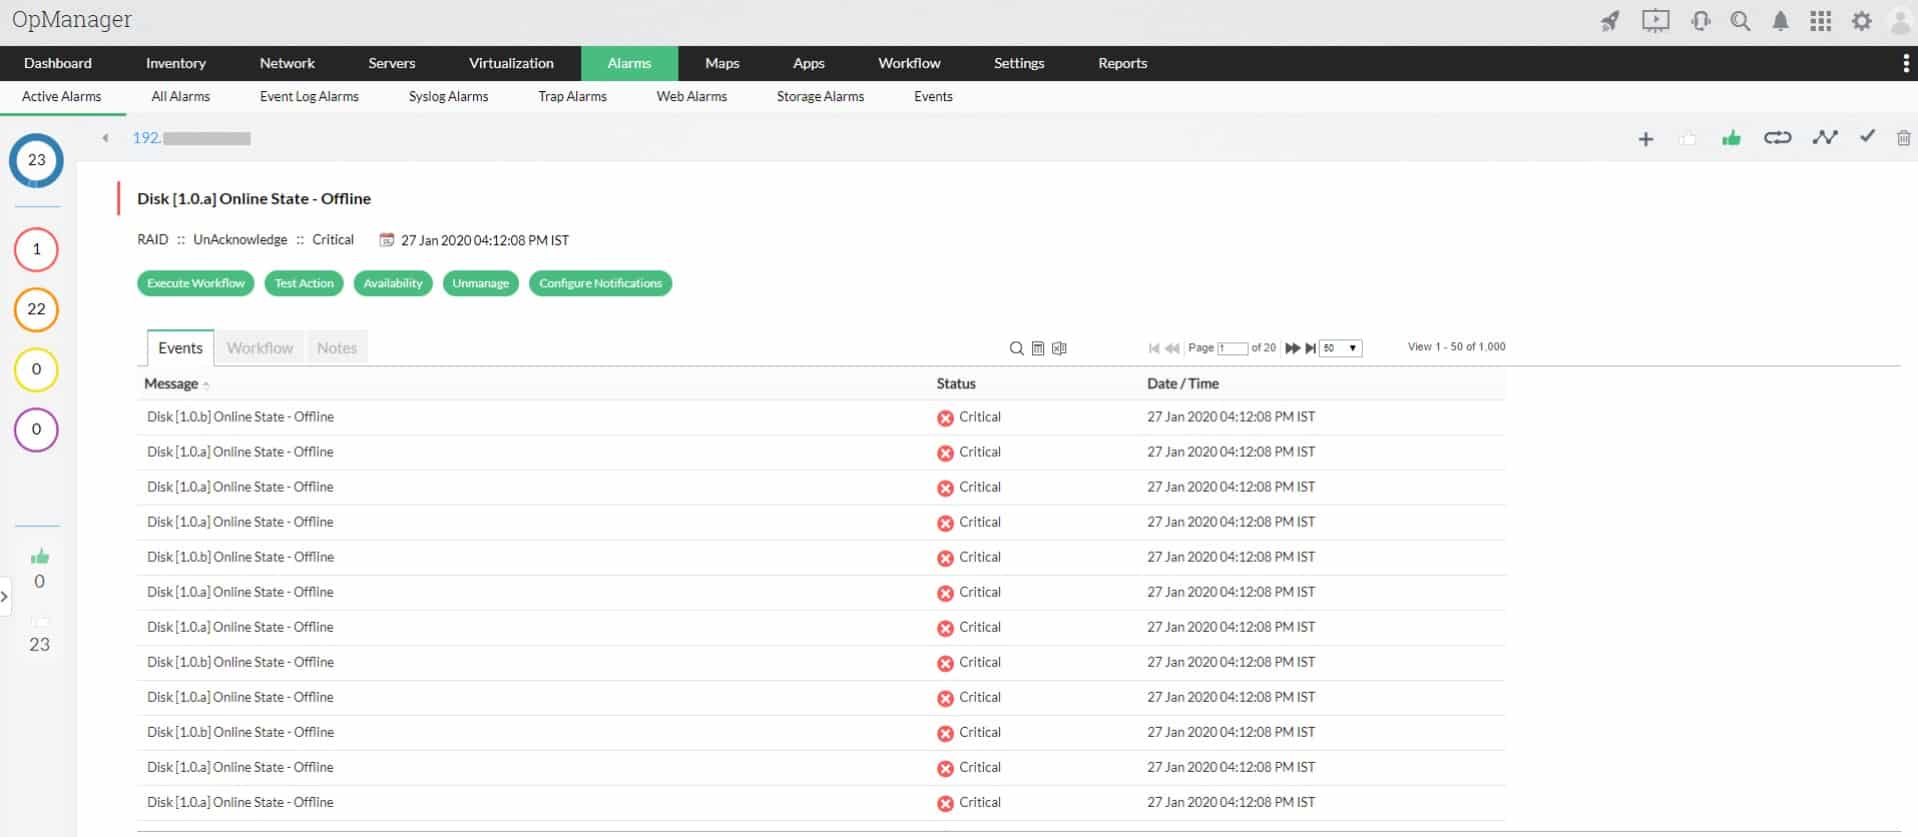Select the Workflow tab in alarm details
The width and height of the screenshot is (1918, 837).
(x=260, y=348)
